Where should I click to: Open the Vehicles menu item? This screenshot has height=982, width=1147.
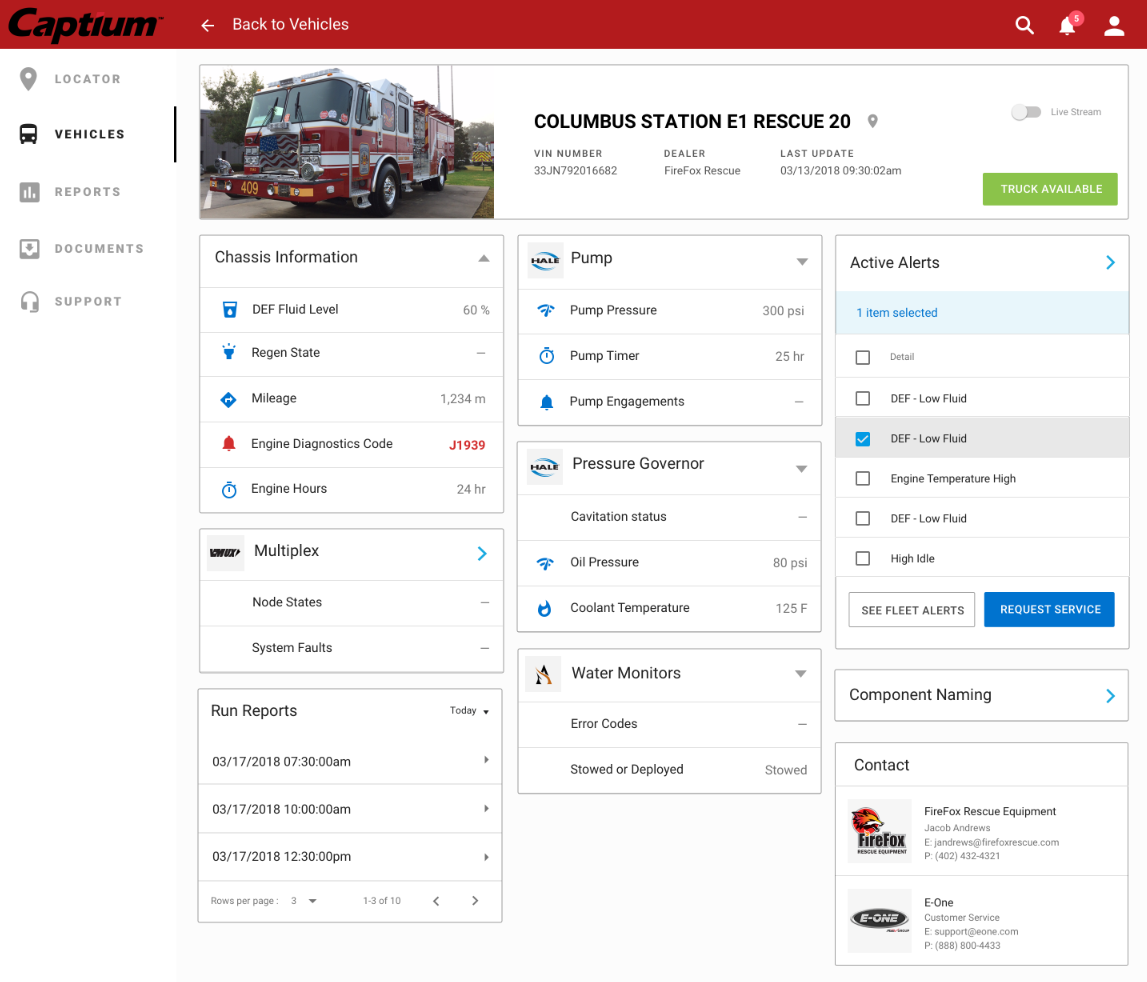click(x=88, y=134)
